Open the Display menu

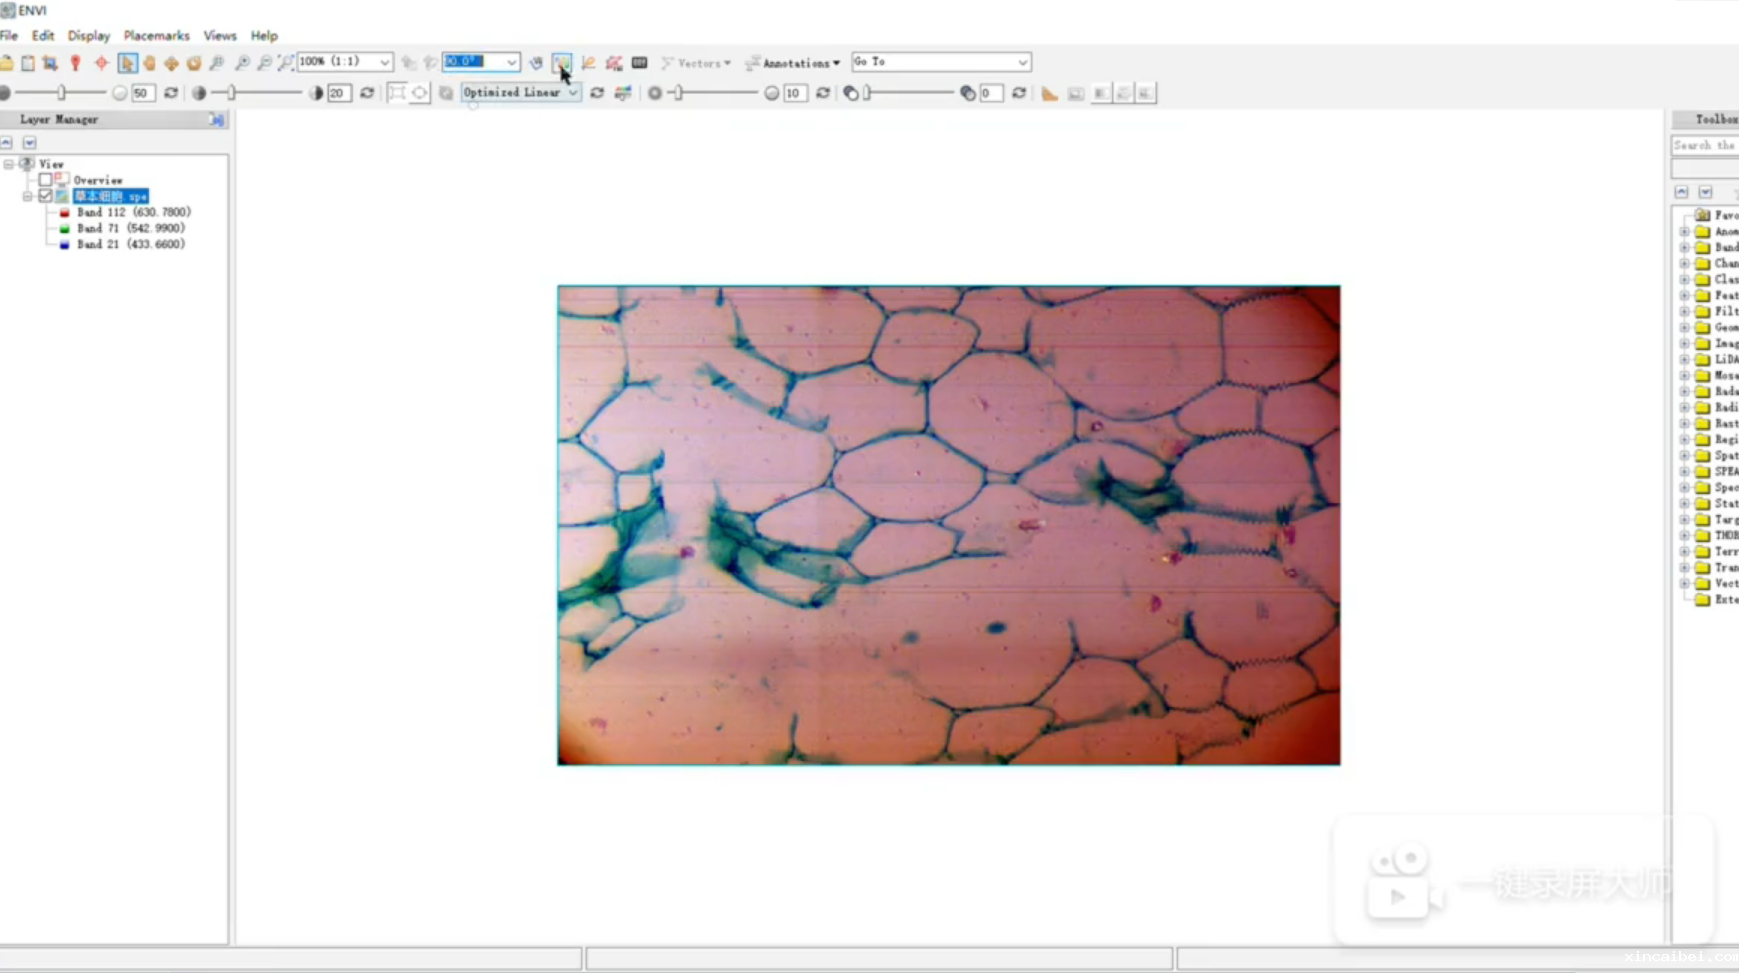click(89, 36)
